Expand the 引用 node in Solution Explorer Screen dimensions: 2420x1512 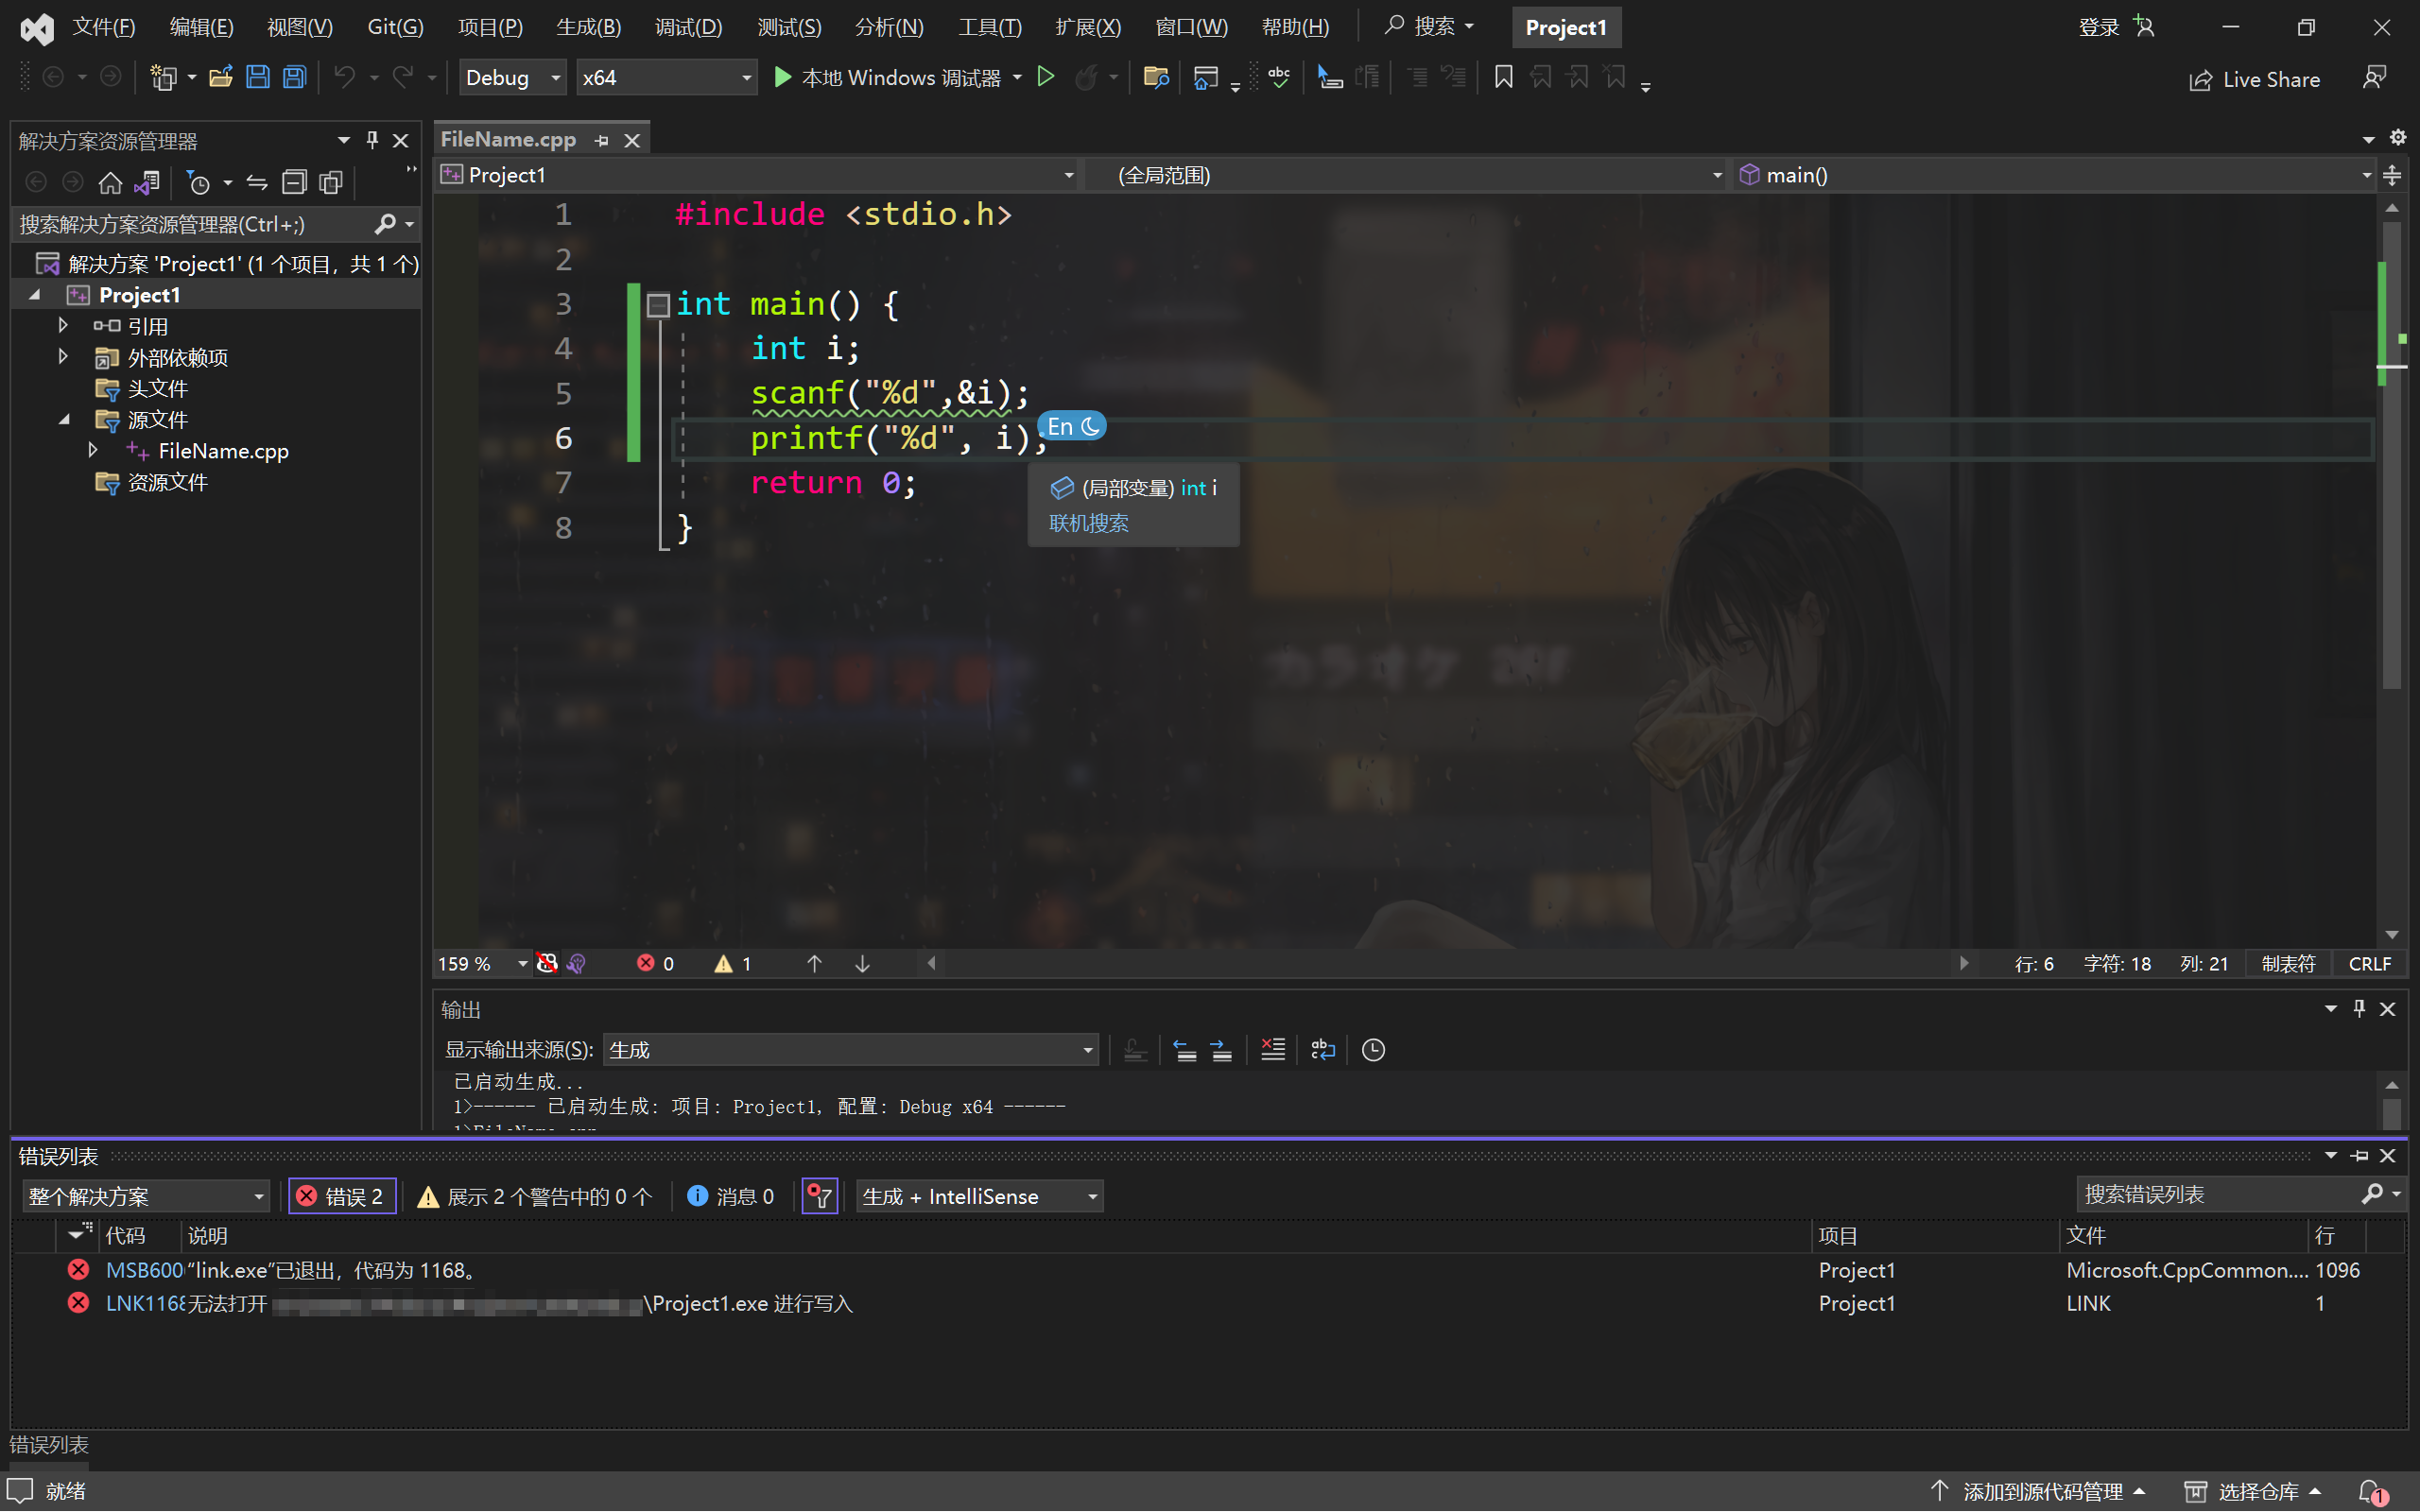pos(63,325)
